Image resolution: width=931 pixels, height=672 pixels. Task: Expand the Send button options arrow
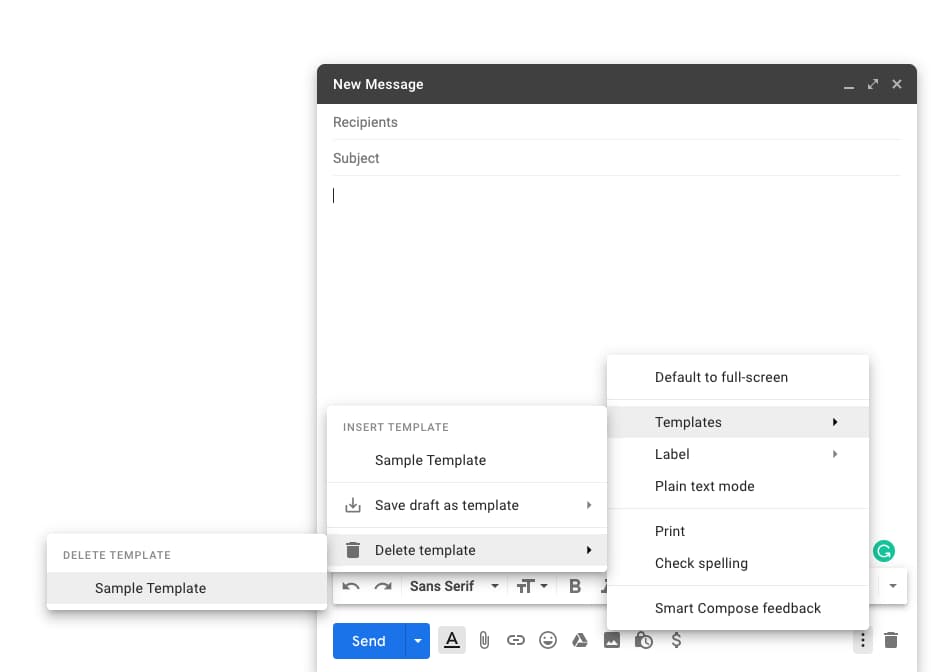pyautogui.click(x=417, y=640)
